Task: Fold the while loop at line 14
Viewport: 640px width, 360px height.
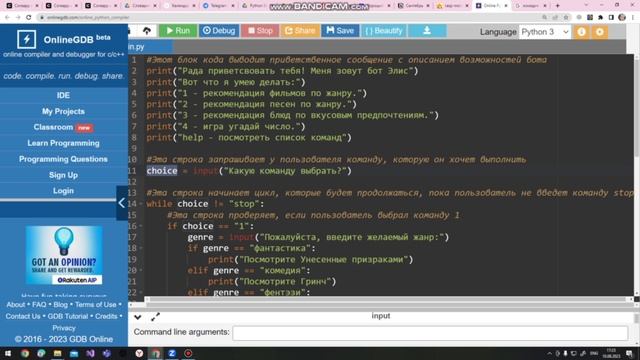Action: coord(141,204)
